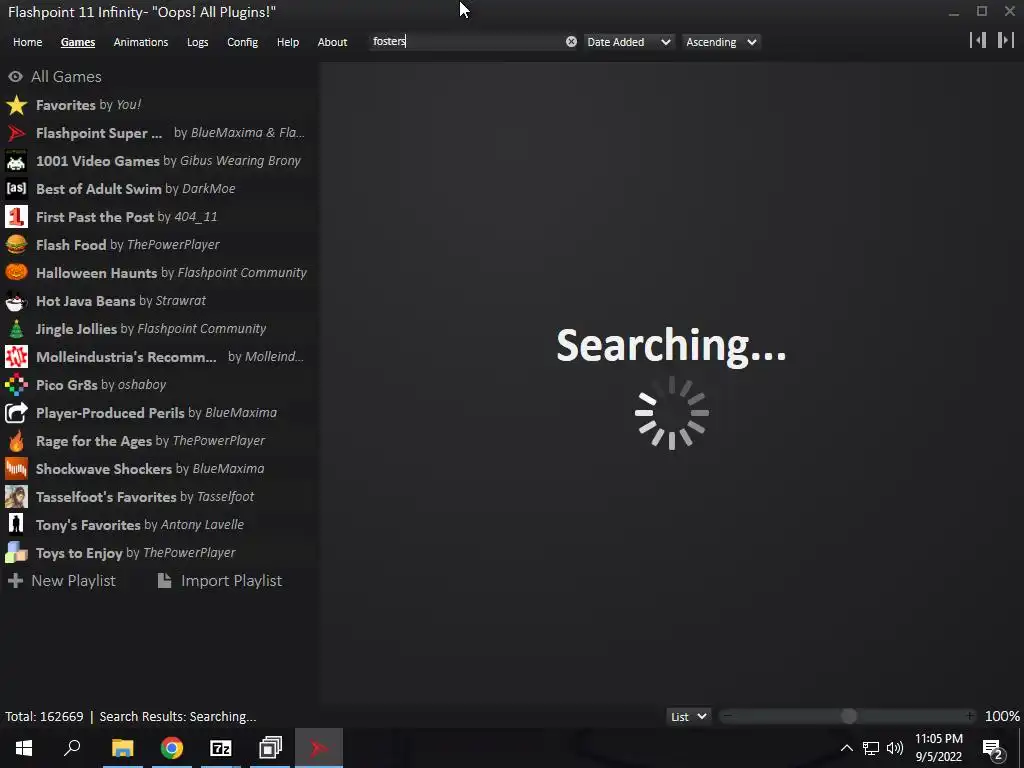Select Flash Food by ThePowerPlayer text
The height and width of the screenshot is (768, 1024).
(x=128, y=245)
